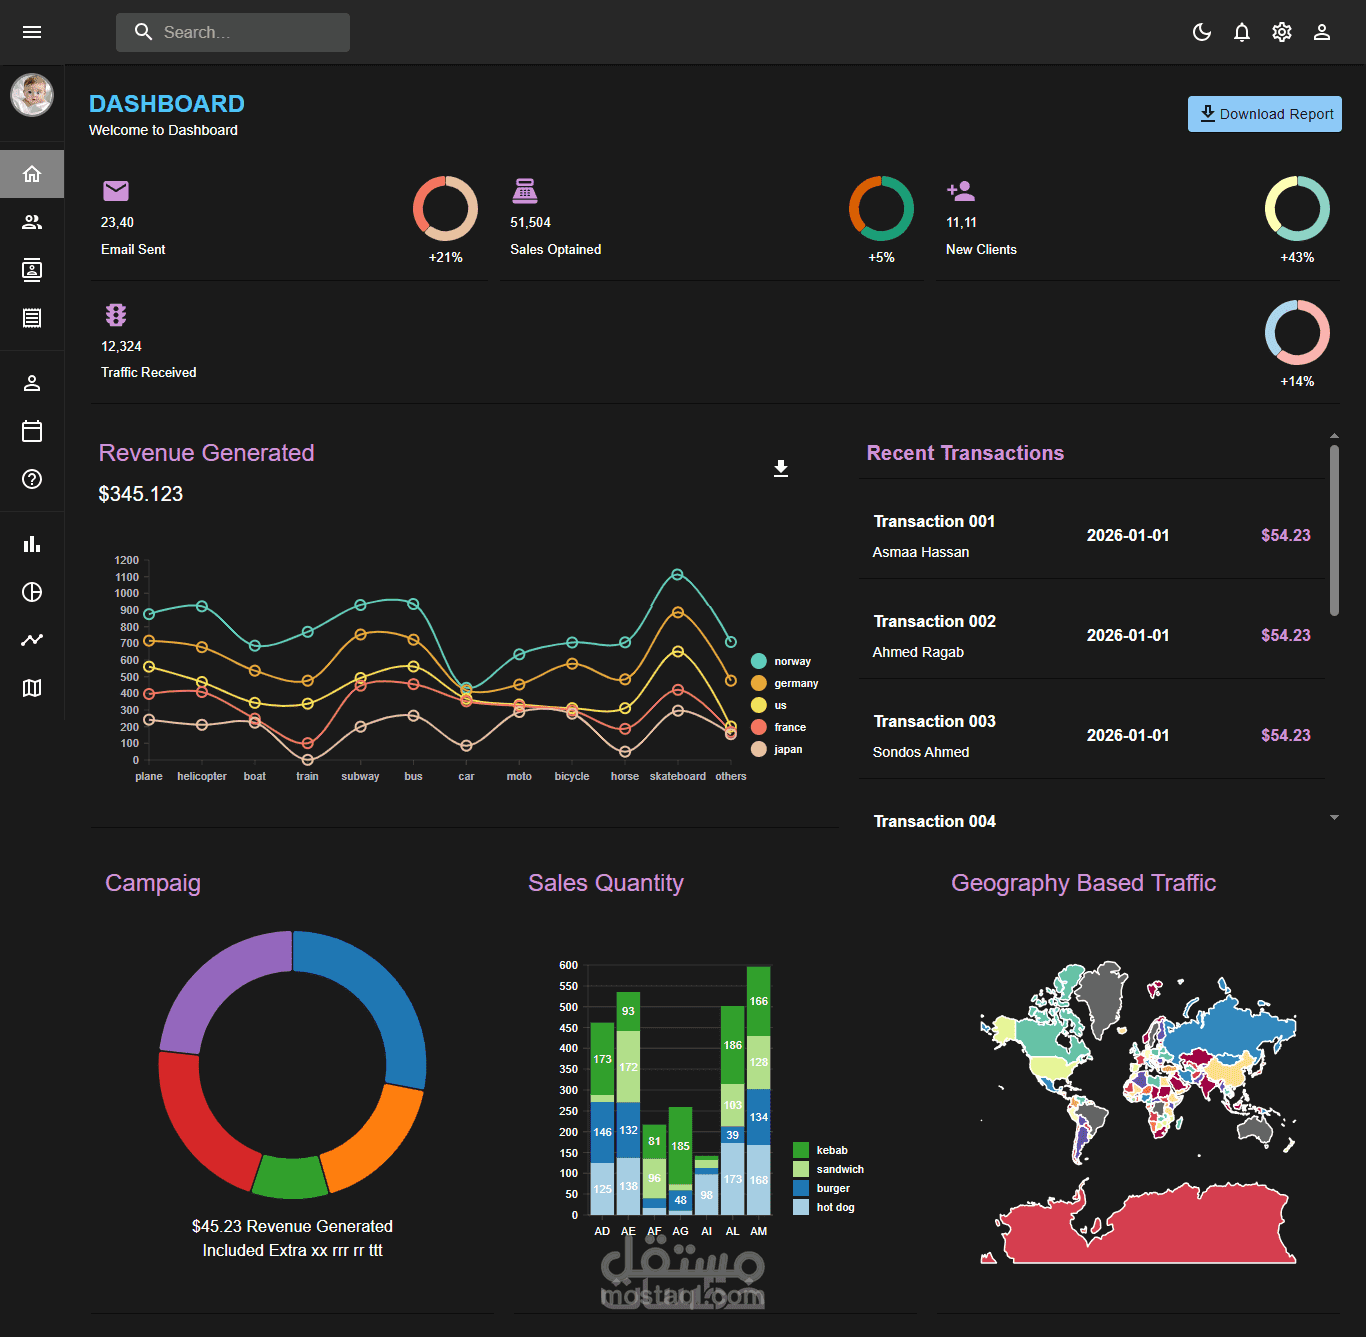Image resolution: width=1366 pixels, height=1337 pixels.
Task: Open the Geography Map icon in sidebar
Action: pyautogui.click(x=32, y=688)
